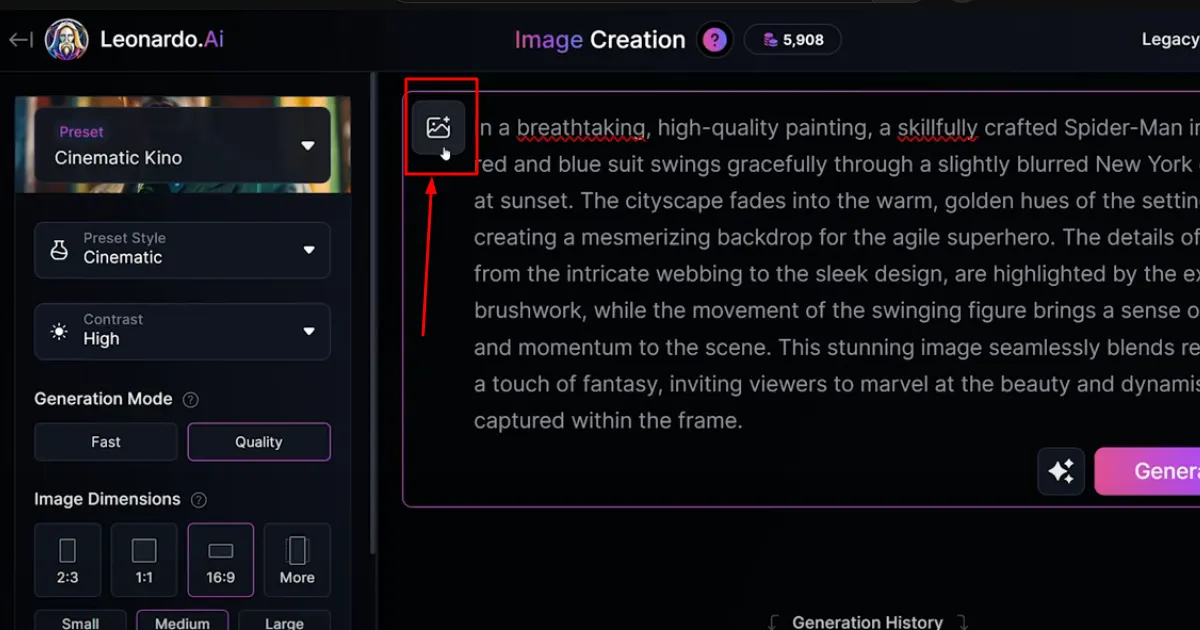The width and height of the screenshot is (1200, 630).
Task: Choose the 2:3 aspect ratio
Action: click(68, 560)
